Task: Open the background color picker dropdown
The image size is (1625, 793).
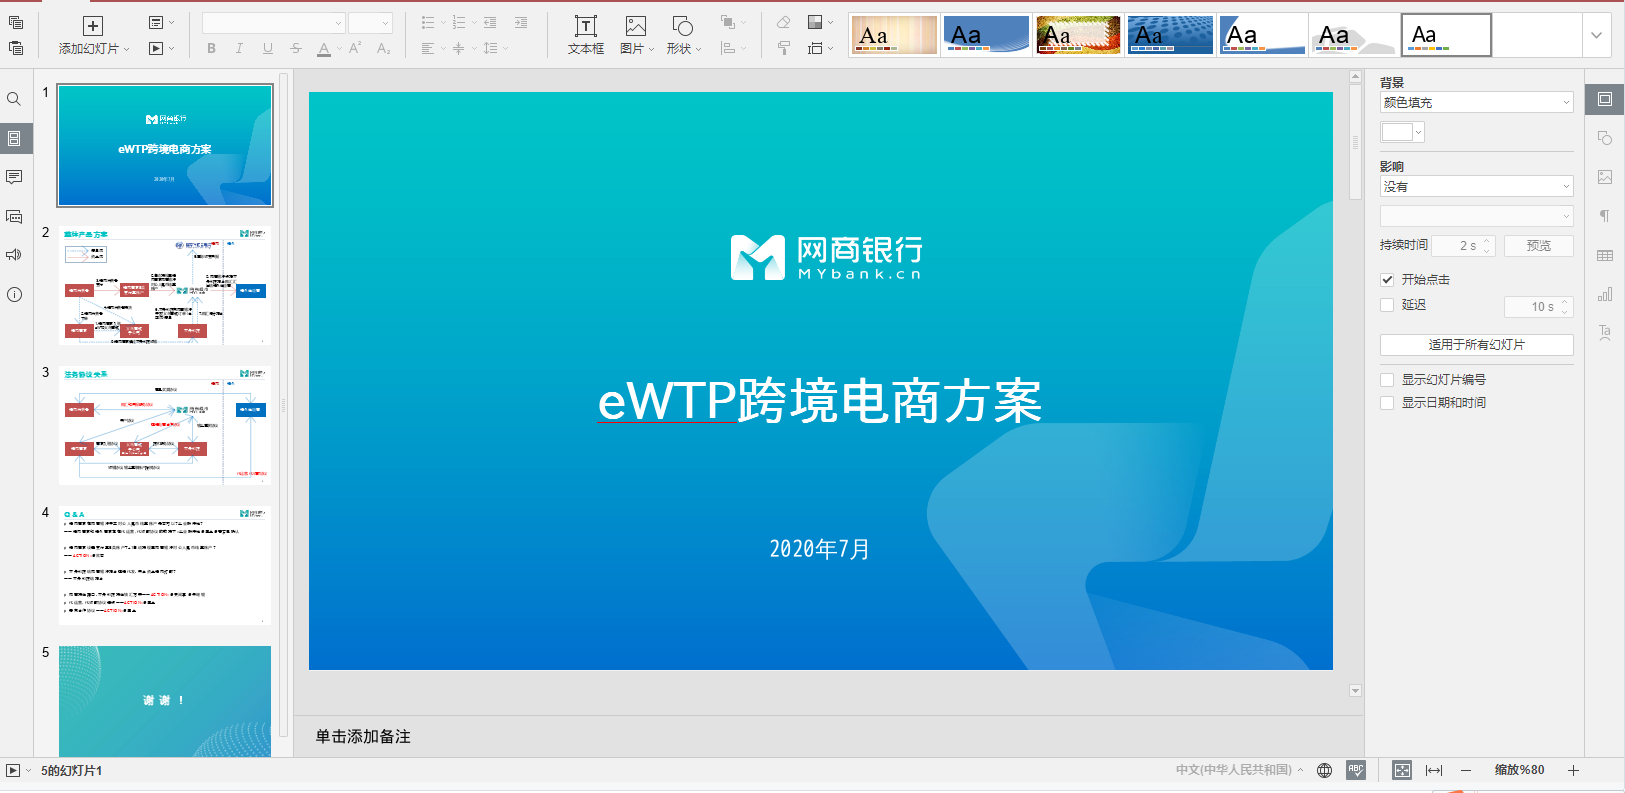Action: [1402, 132]
